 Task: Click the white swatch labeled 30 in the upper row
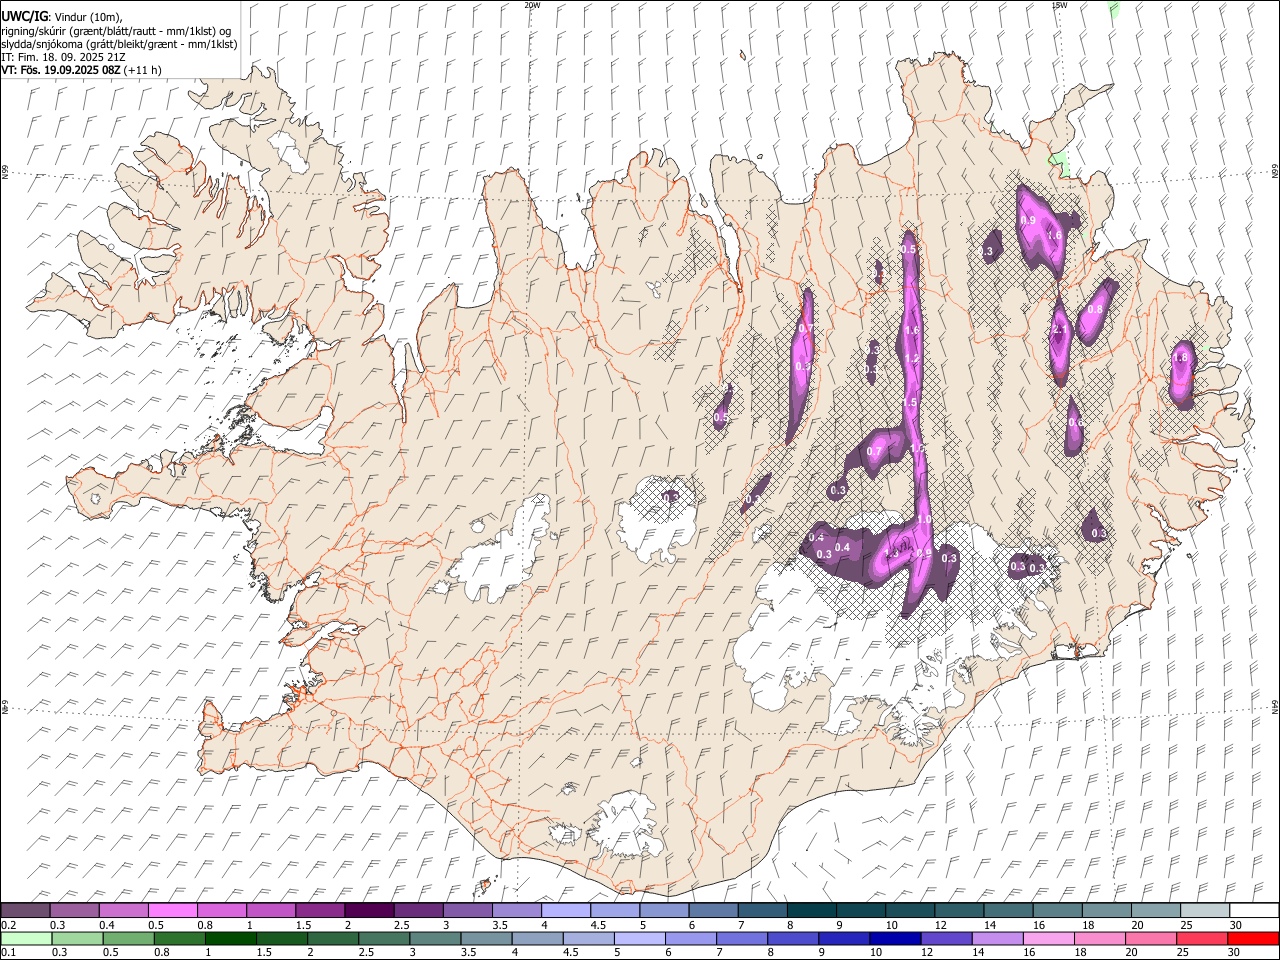(x=1254, y=910)
